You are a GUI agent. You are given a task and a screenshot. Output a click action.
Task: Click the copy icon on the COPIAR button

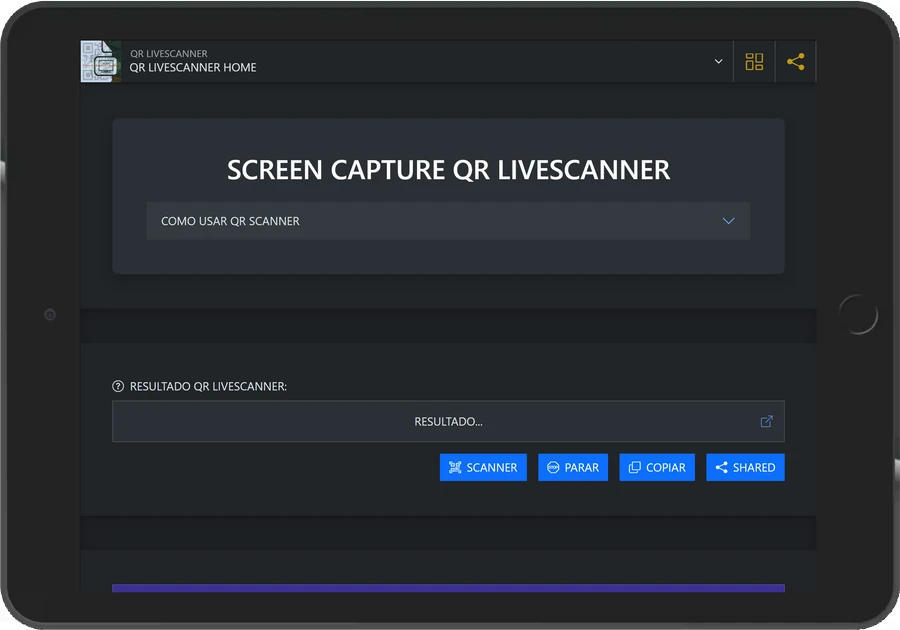point(634,467)
